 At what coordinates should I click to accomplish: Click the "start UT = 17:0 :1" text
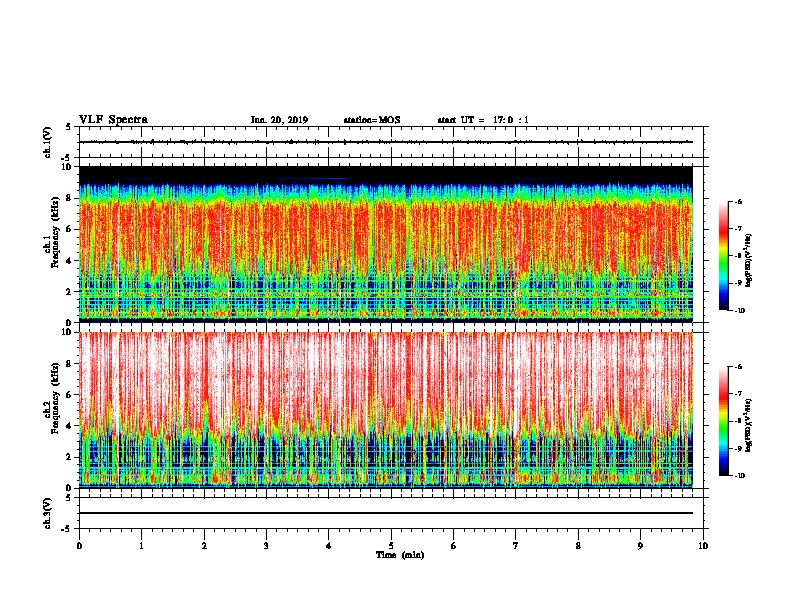pyautogui.click(x=483, y=120)
